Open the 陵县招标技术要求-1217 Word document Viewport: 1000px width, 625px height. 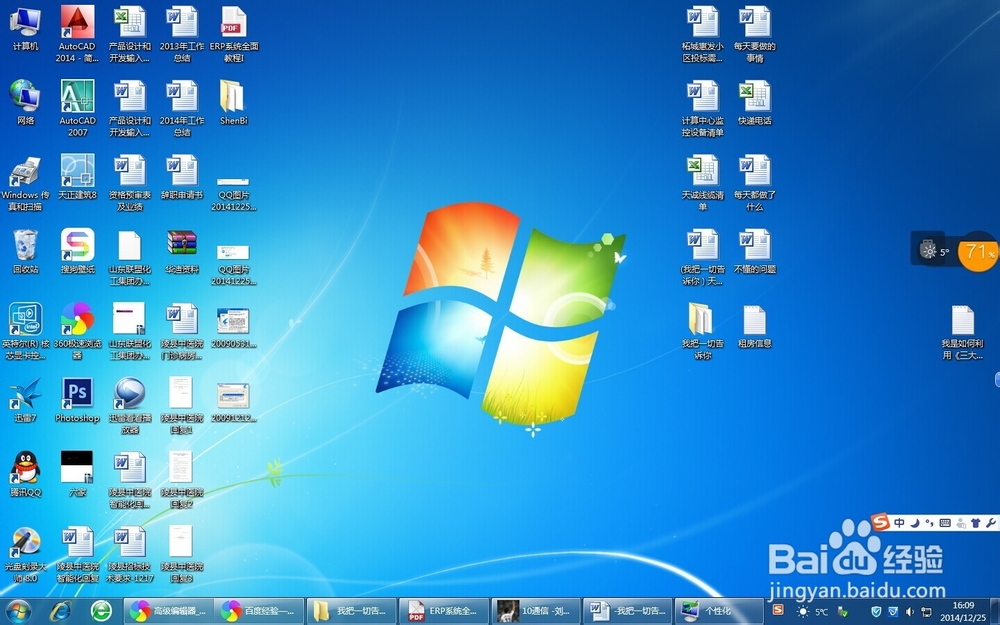pos(129,554)
